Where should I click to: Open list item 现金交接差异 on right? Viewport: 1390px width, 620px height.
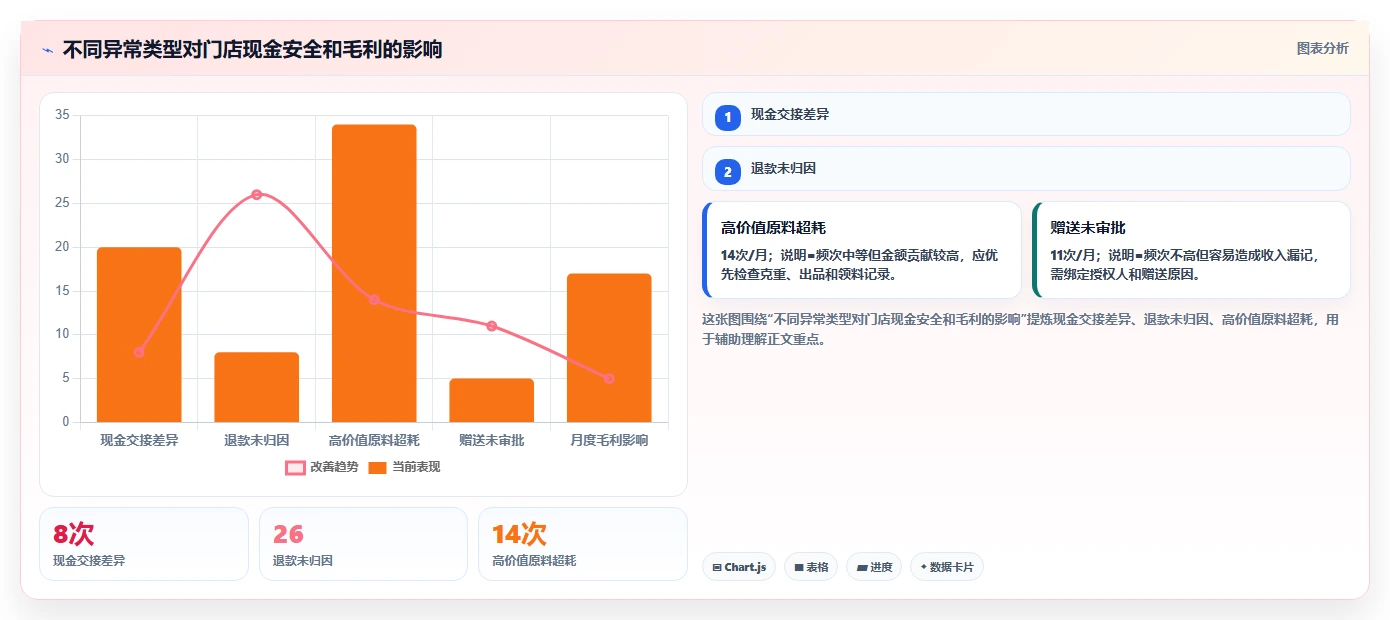[x=1026, y=114]
